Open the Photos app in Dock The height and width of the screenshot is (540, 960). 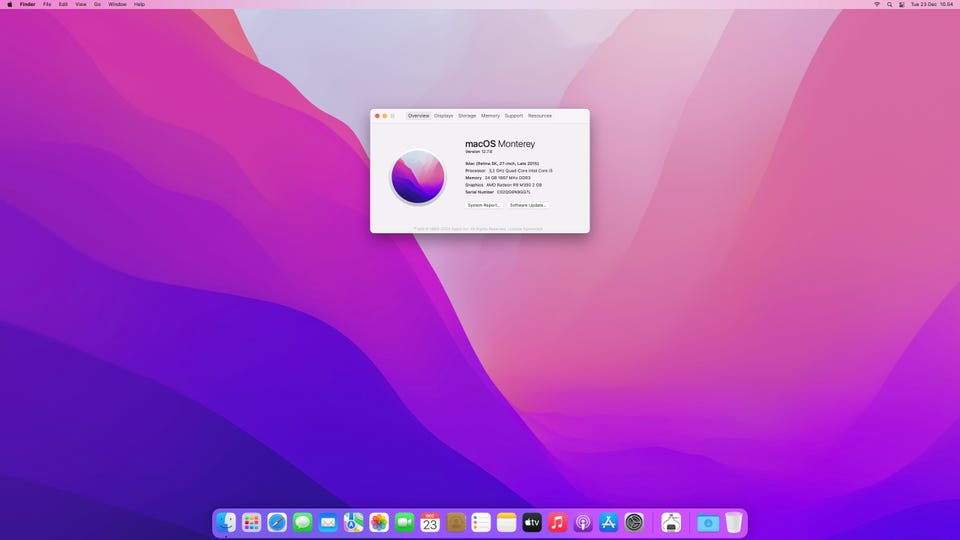click(x=379, y=522)
